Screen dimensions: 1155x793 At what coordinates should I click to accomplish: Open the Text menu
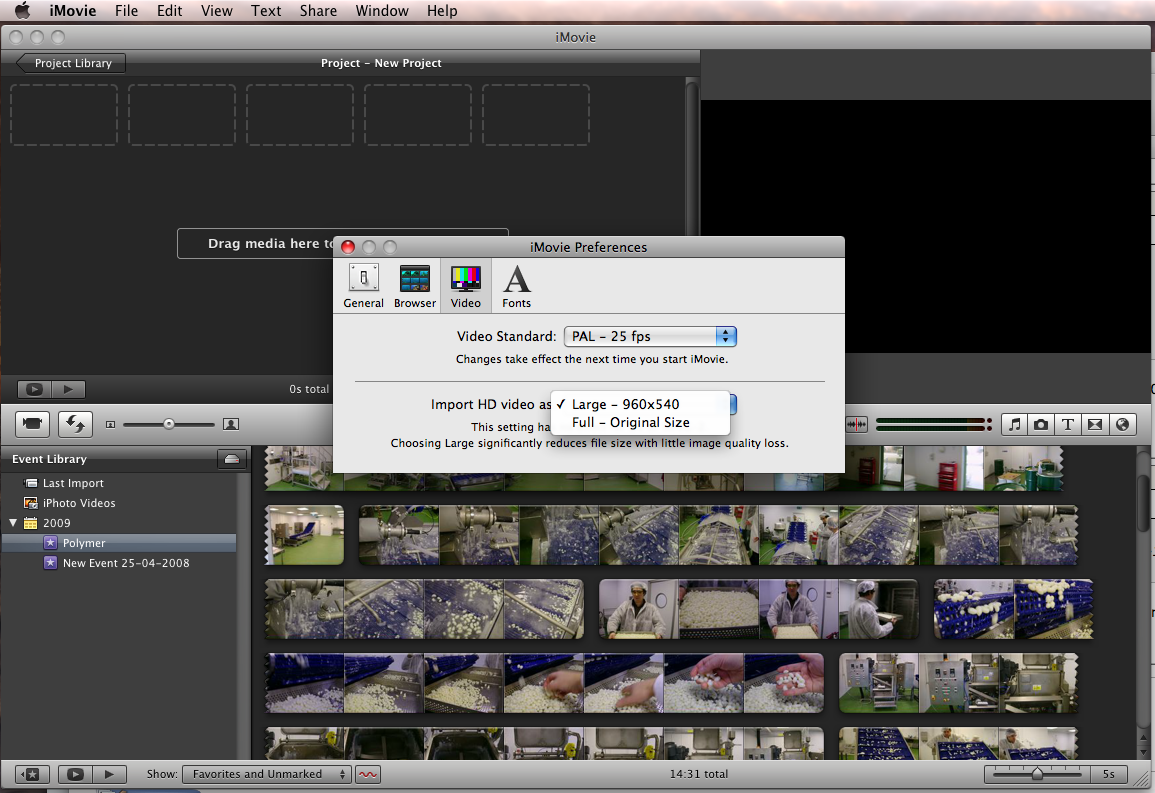point(266,10)
